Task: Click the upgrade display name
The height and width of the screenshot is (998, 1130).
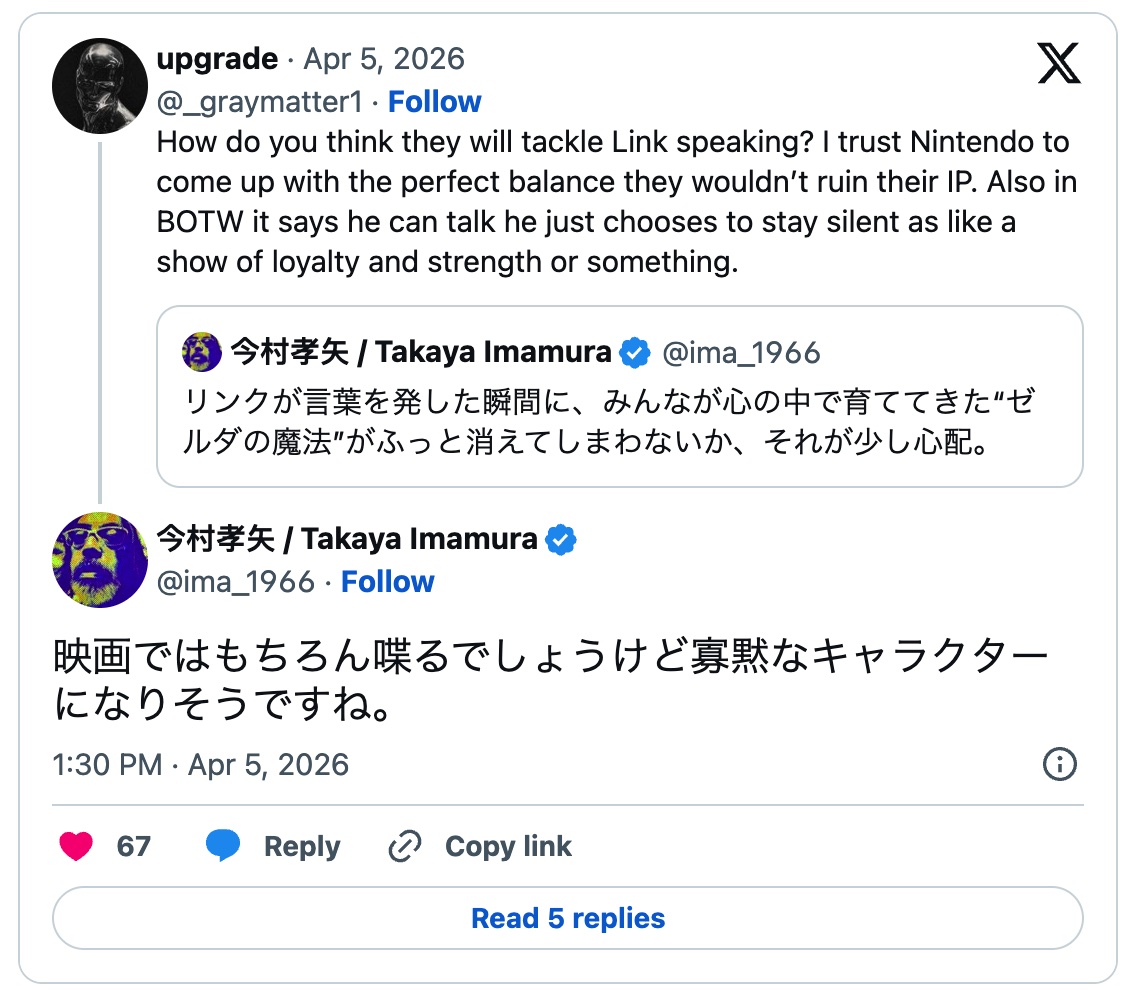Action: 217,59
